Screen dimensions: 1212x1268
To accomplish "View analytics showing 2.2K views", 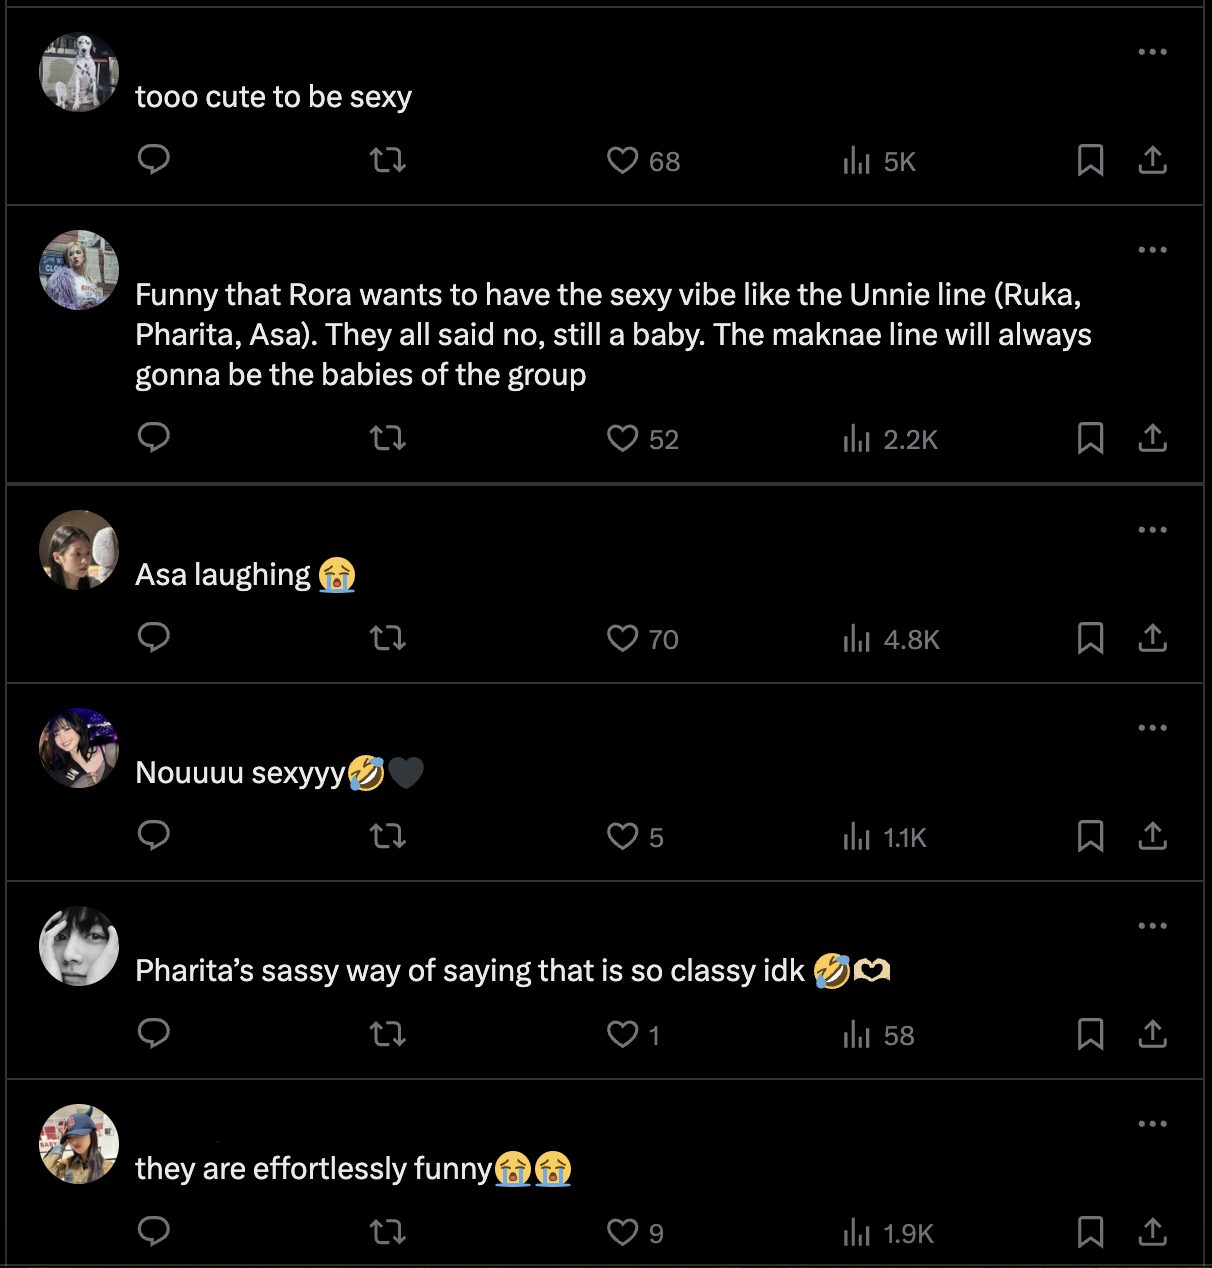I will tap(890, 439).
